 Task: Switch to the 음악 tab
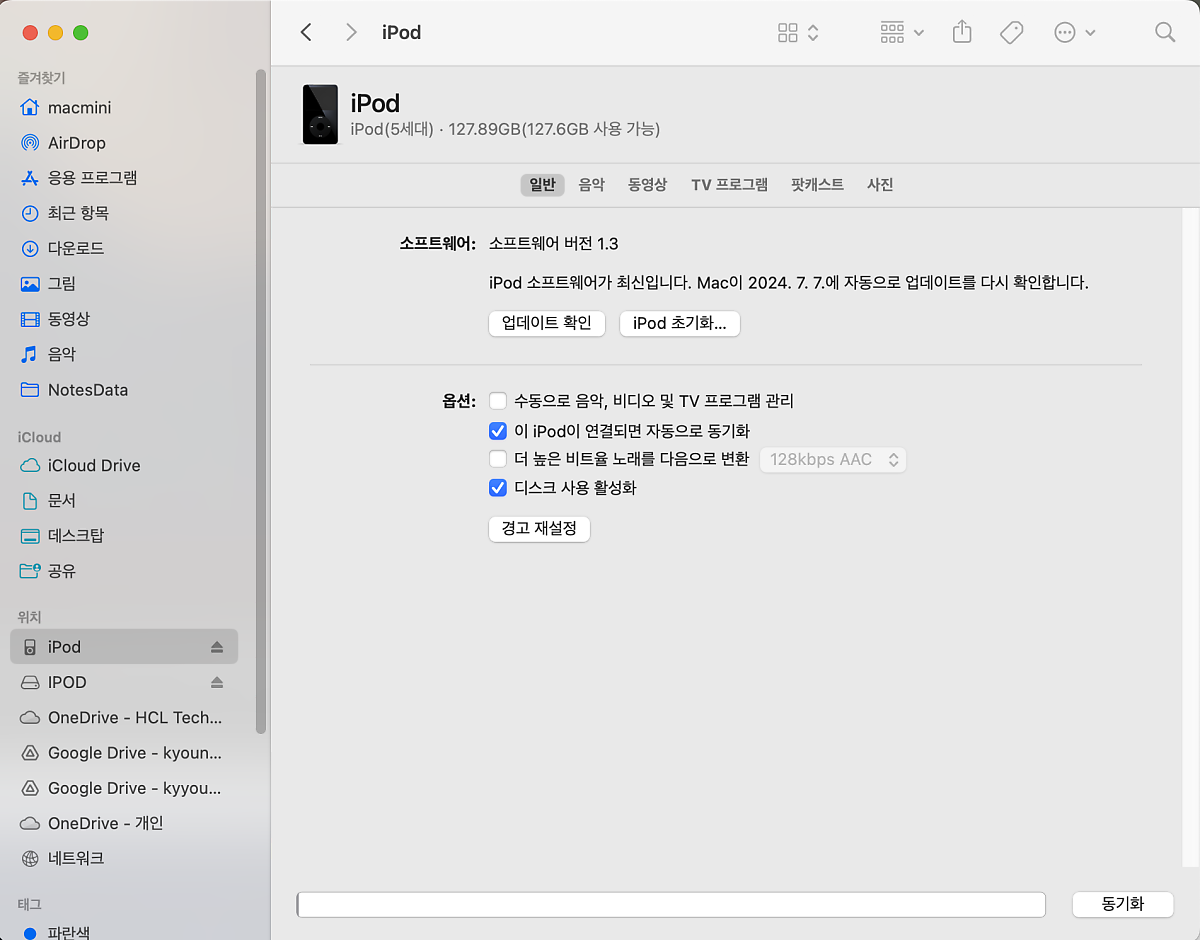(x=592, y=185)
